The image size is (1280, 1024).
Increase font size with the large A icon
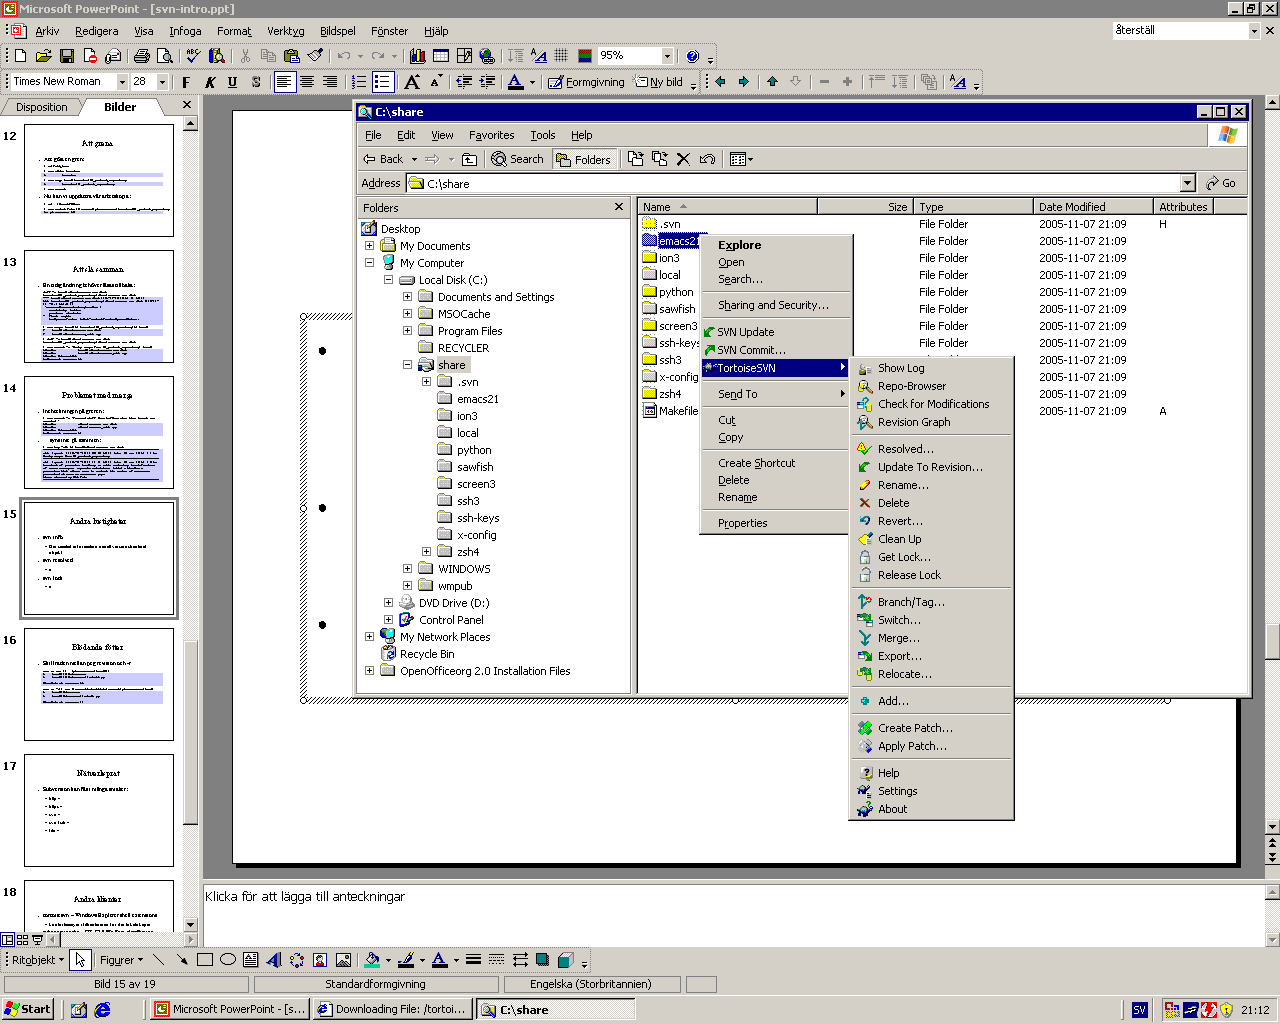[412, 82]
